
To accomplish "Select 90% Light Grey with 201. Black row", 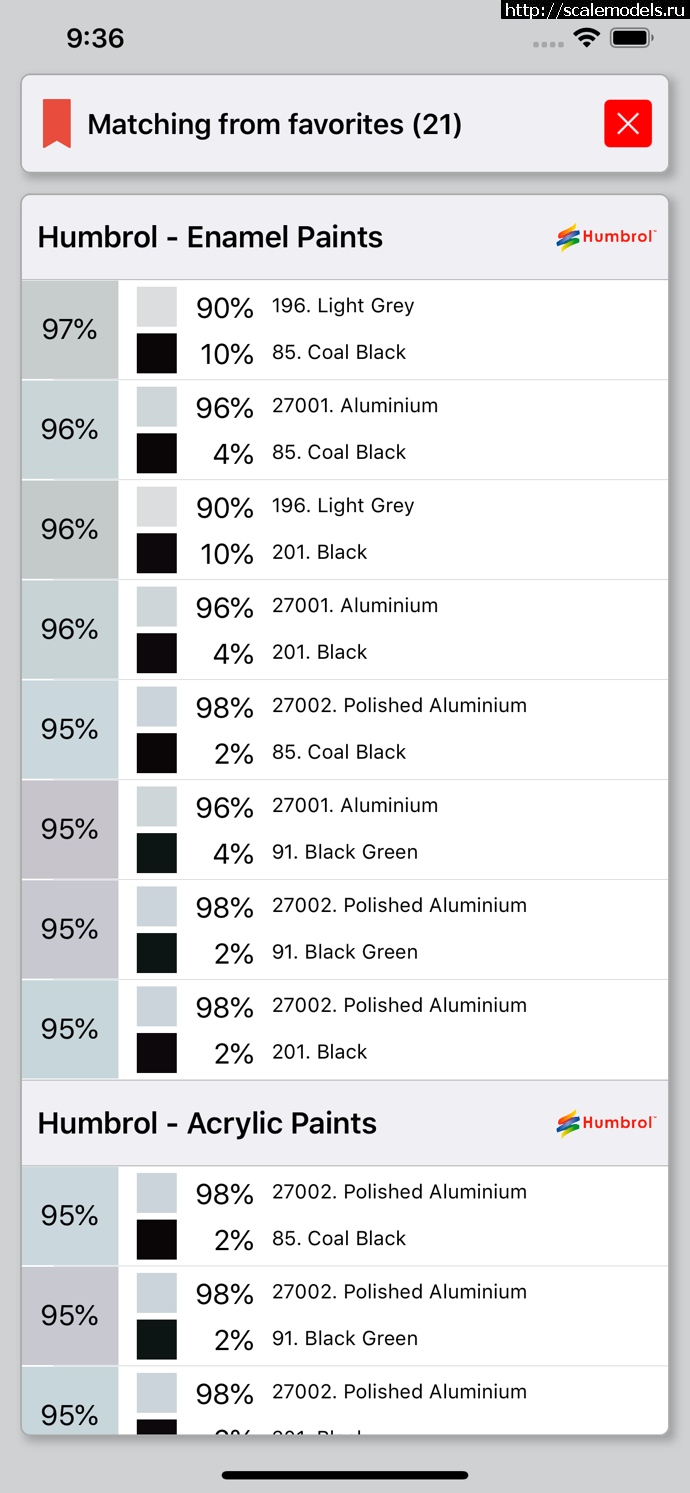I will coord(345,529).
